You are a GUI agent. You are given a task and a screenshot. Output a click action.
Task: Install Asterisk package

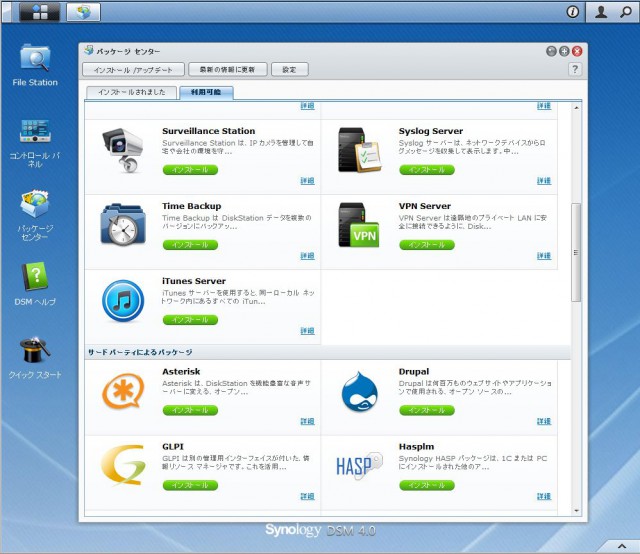click(x=190, y=410)
